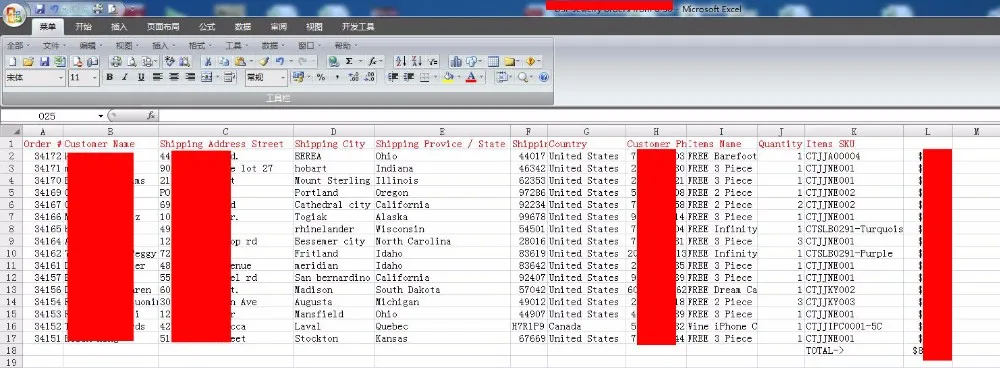
Task: Switch to the 页面布局 ribbon tab
Action: tap(163, 27)
